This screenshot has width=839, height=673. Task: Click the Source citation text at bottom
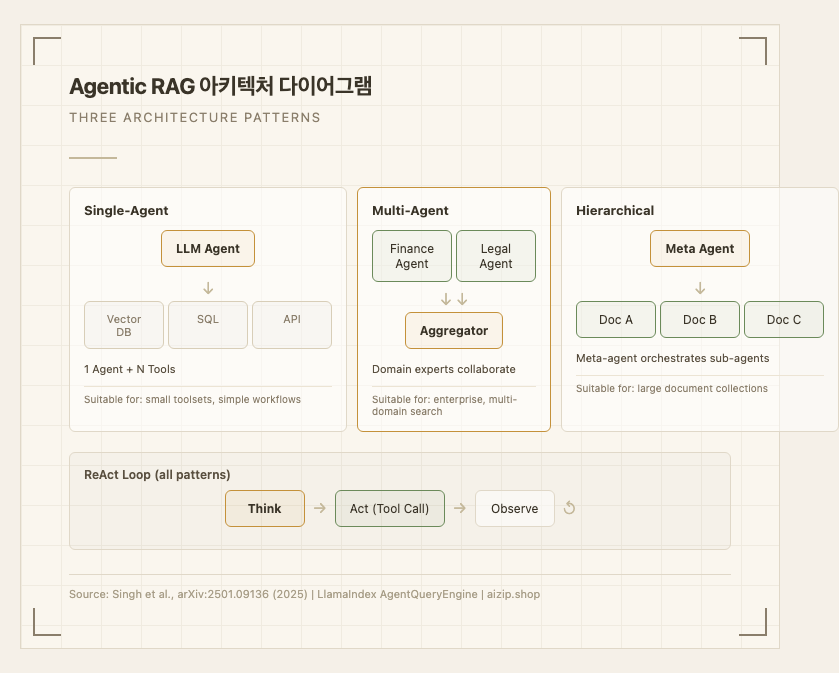304,594
